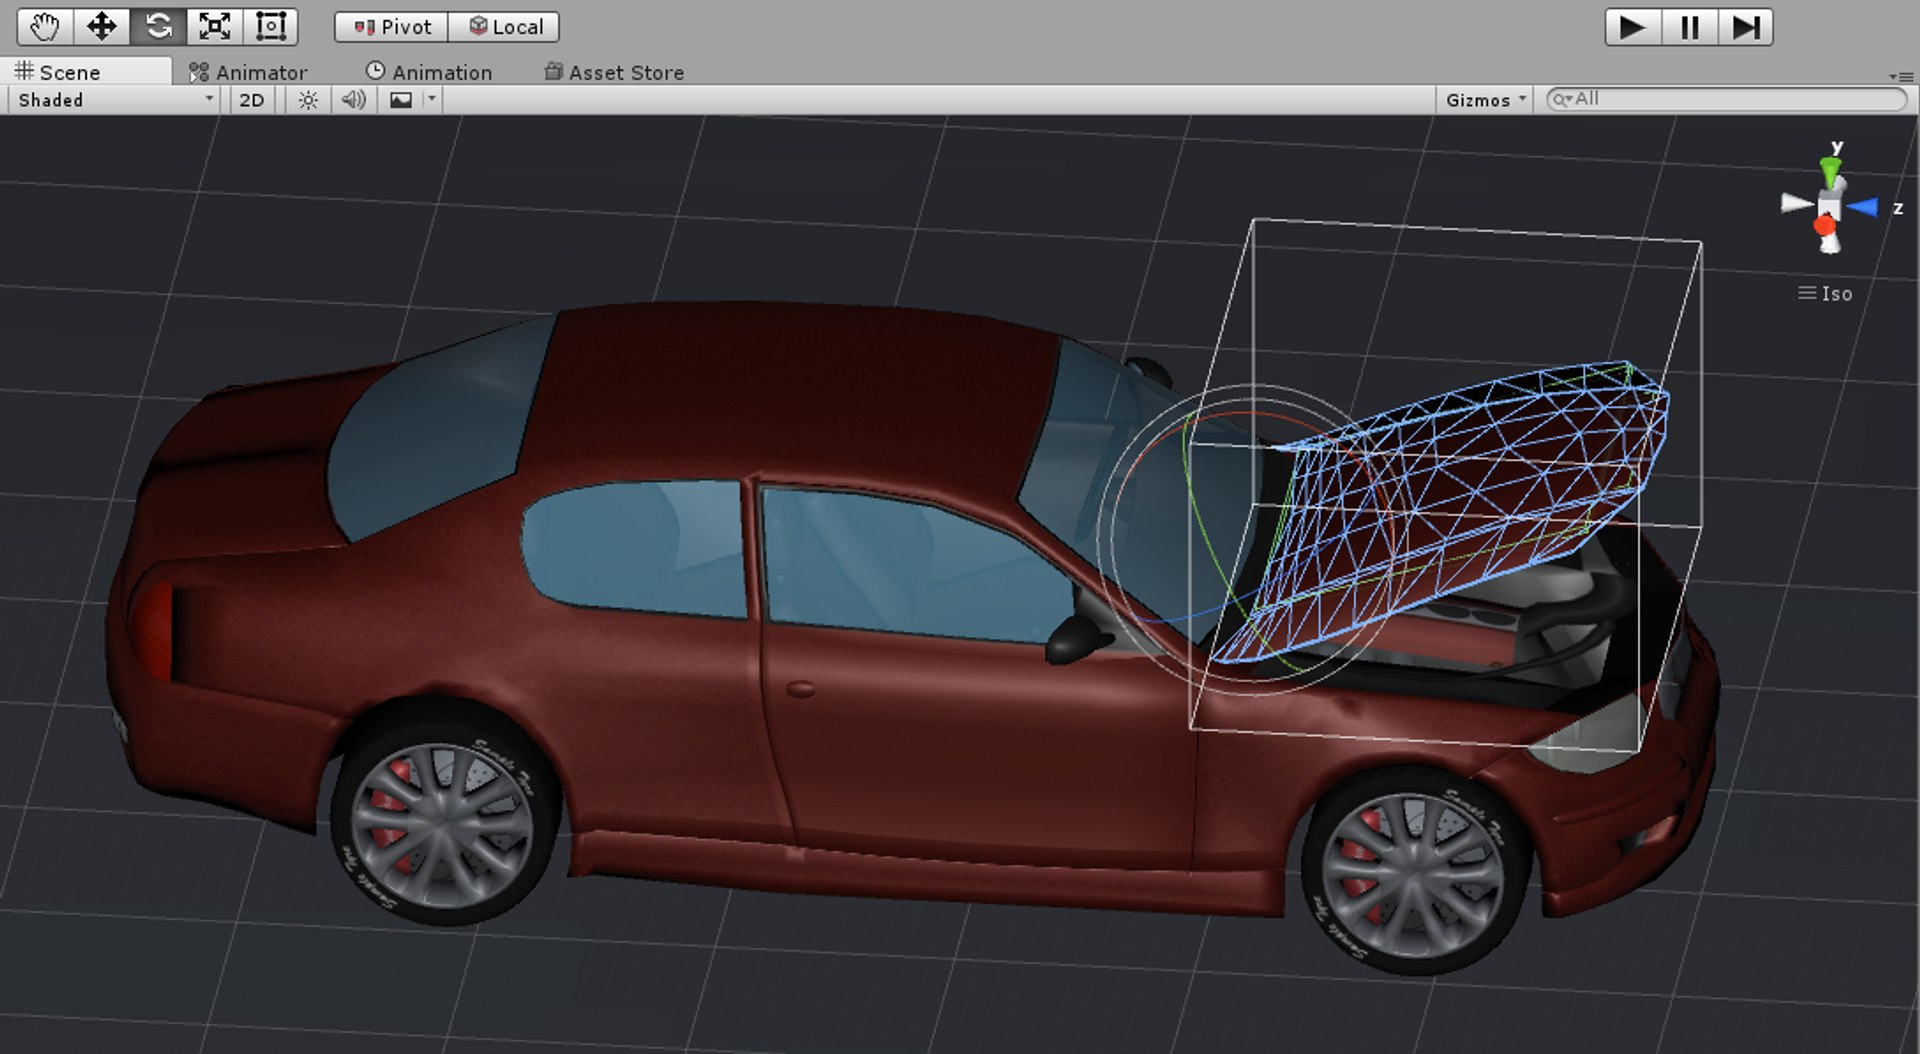This screenshot has height=1054, width=1920.
Task: Open the Shaded draw mode dropdown
Action: (x=114, y=99)
